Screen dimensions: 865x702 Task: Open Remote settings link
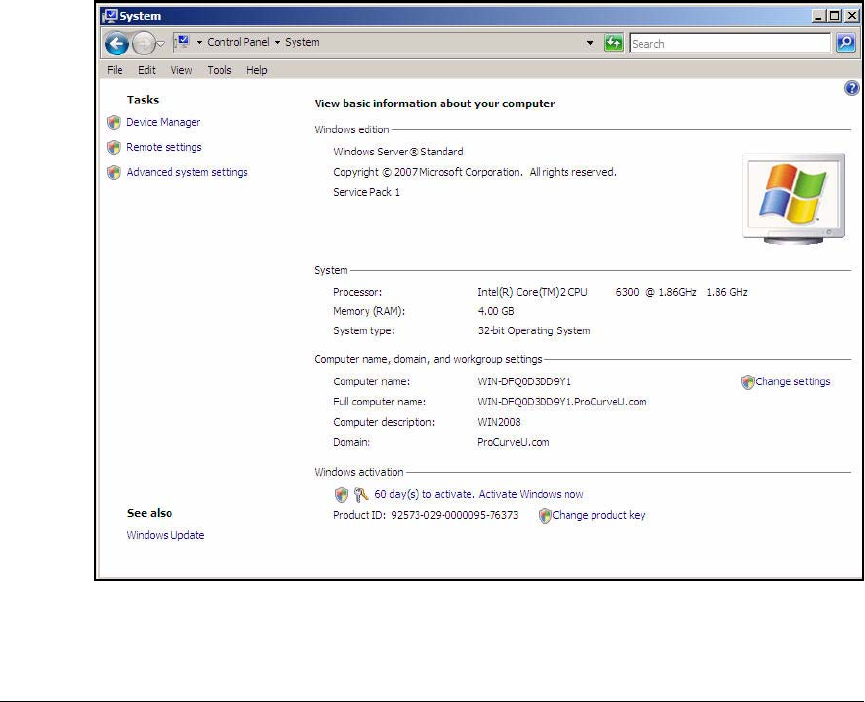164,147
